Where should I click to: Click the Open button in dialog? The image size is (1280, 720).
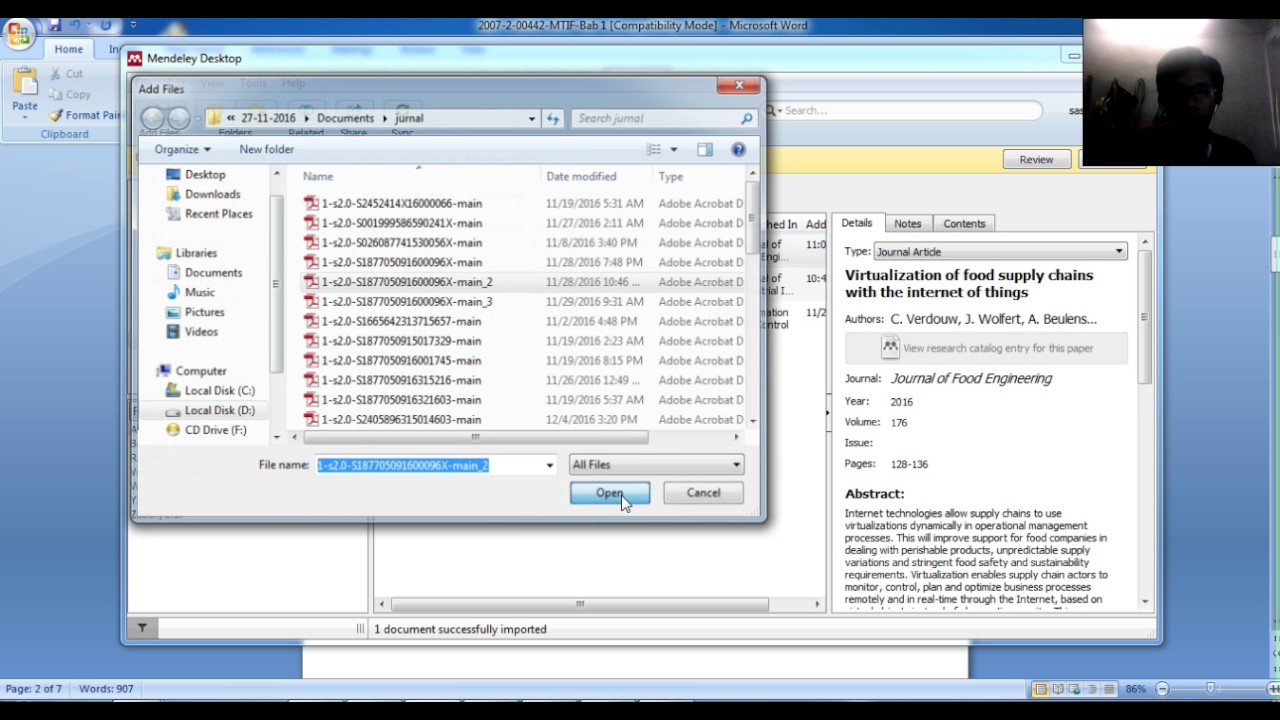(610, 493)
